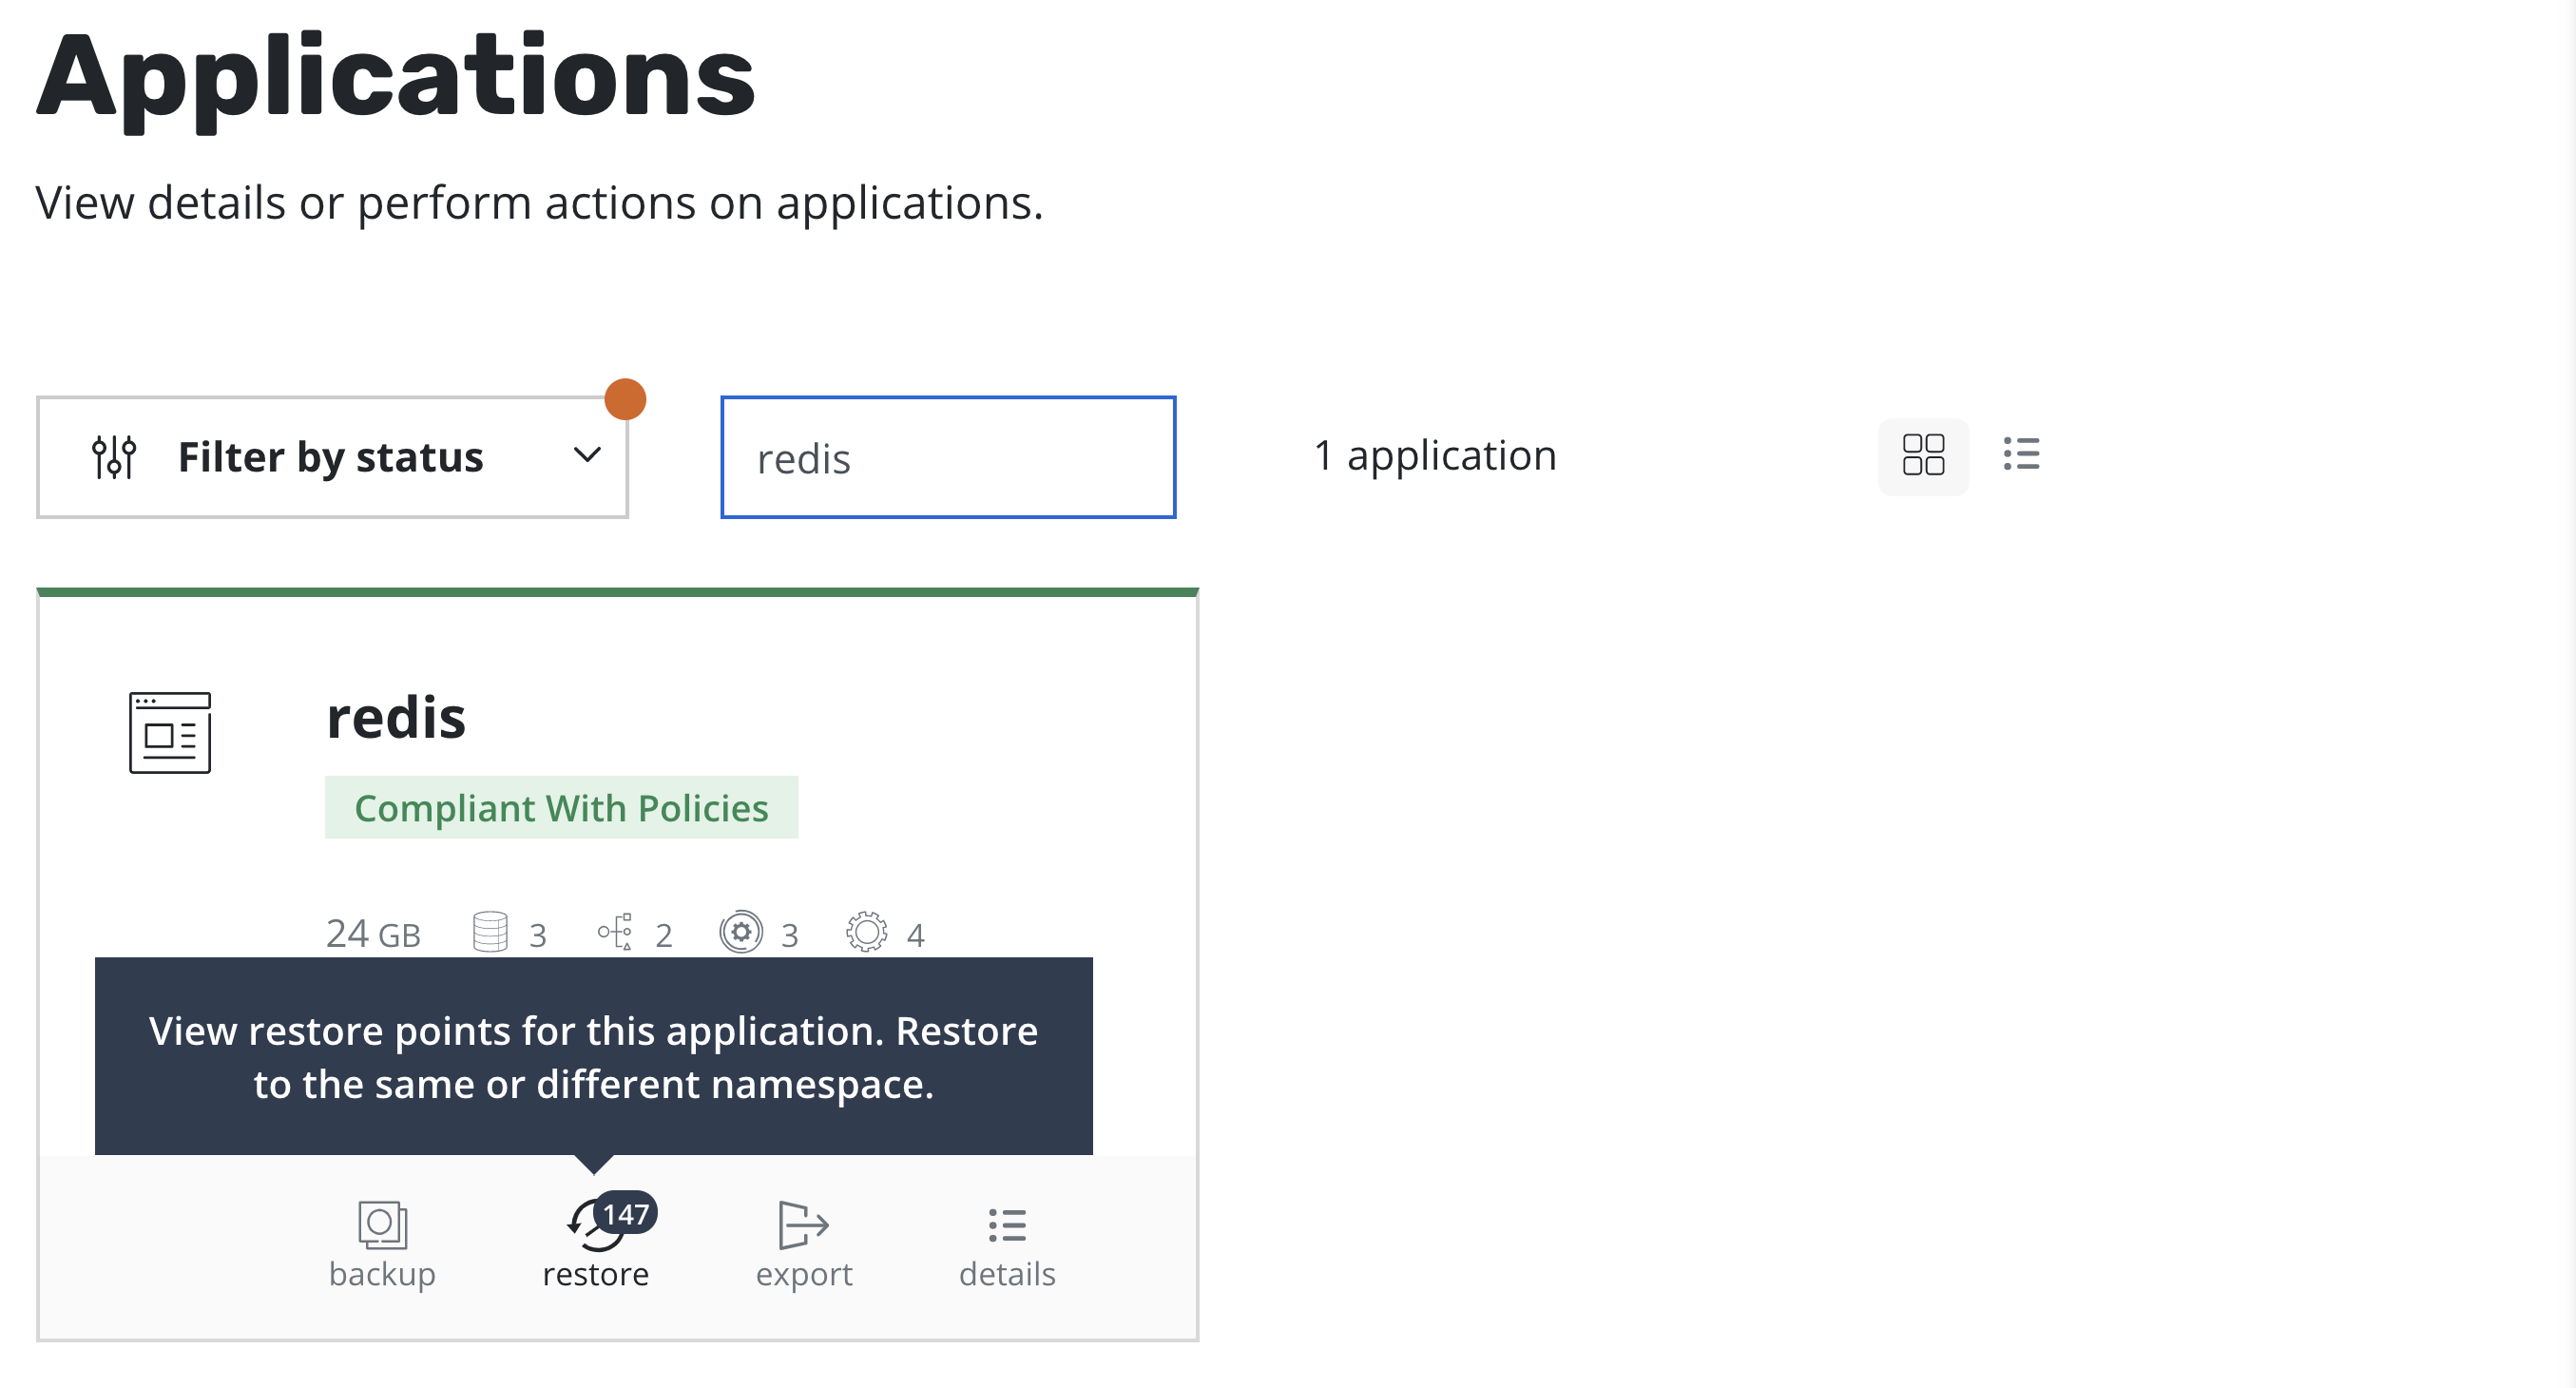
Task: Click the config gear icon showing 4
Action: 866,931
